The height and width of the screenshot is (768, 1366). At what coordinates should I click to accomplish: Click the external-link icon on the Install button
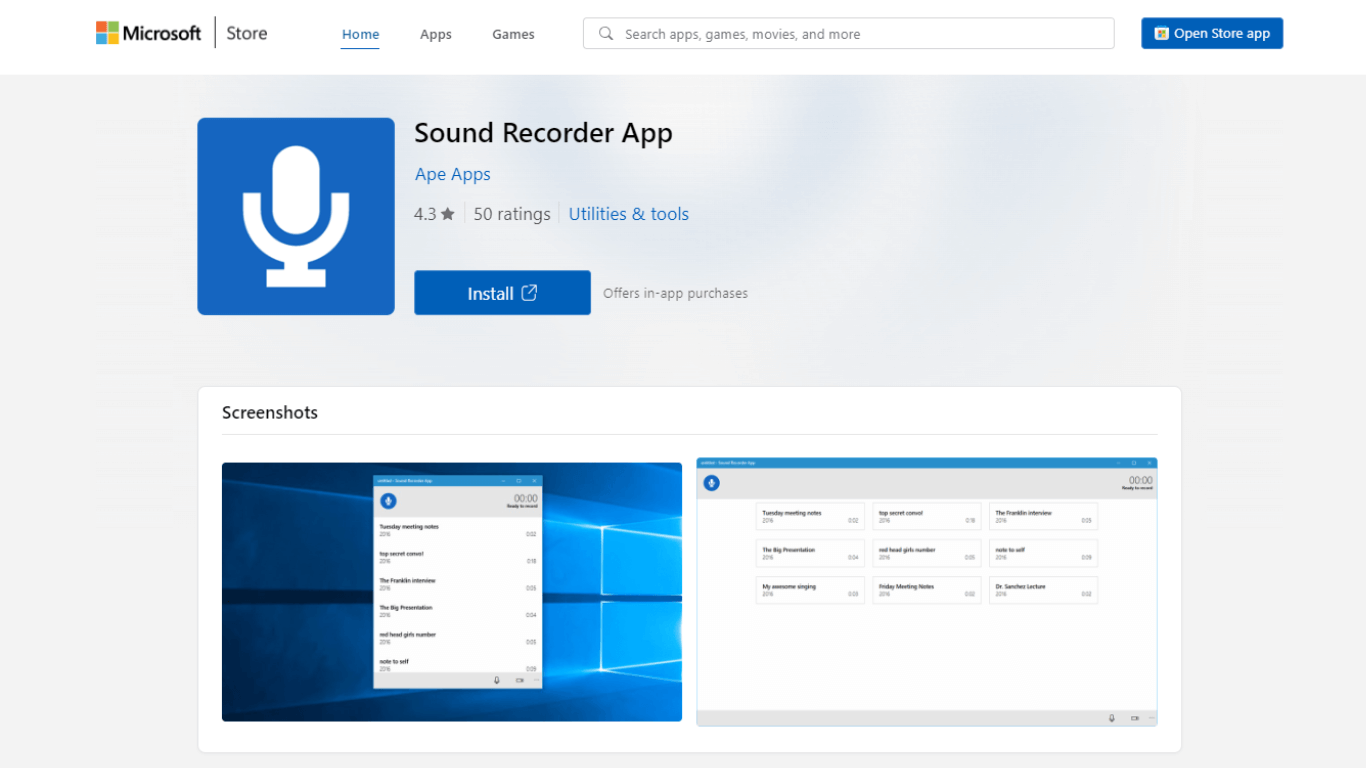coord(529,293)
